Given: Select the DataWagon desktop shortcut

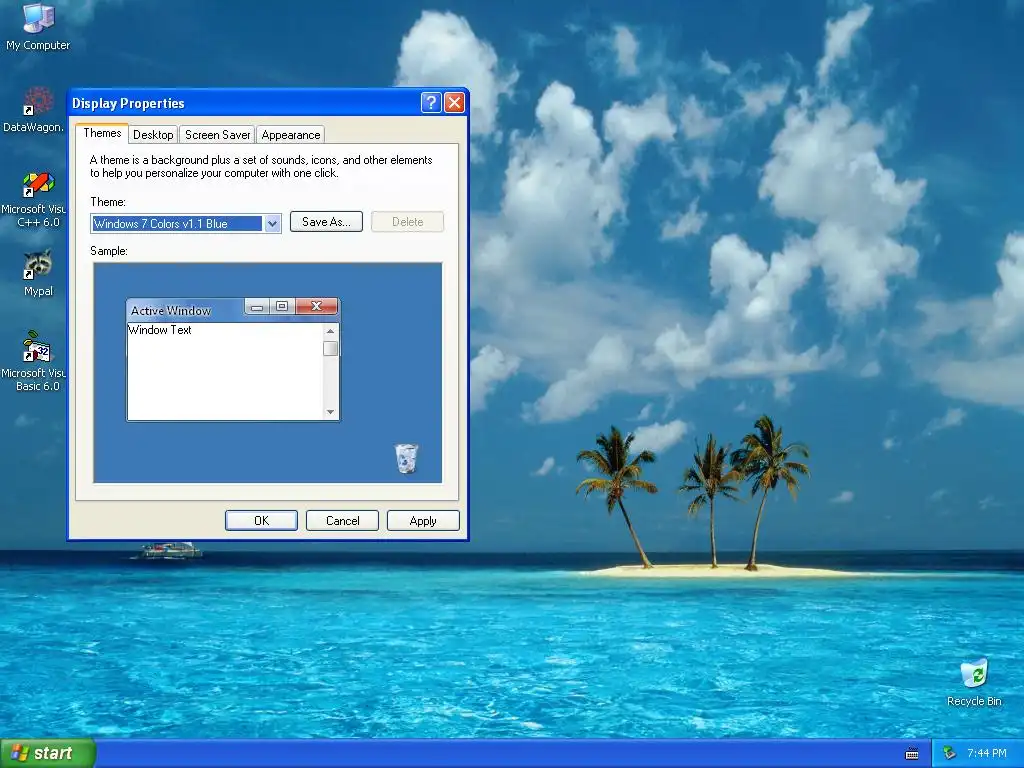Looking at the screenshot, I should pos(34,110).
